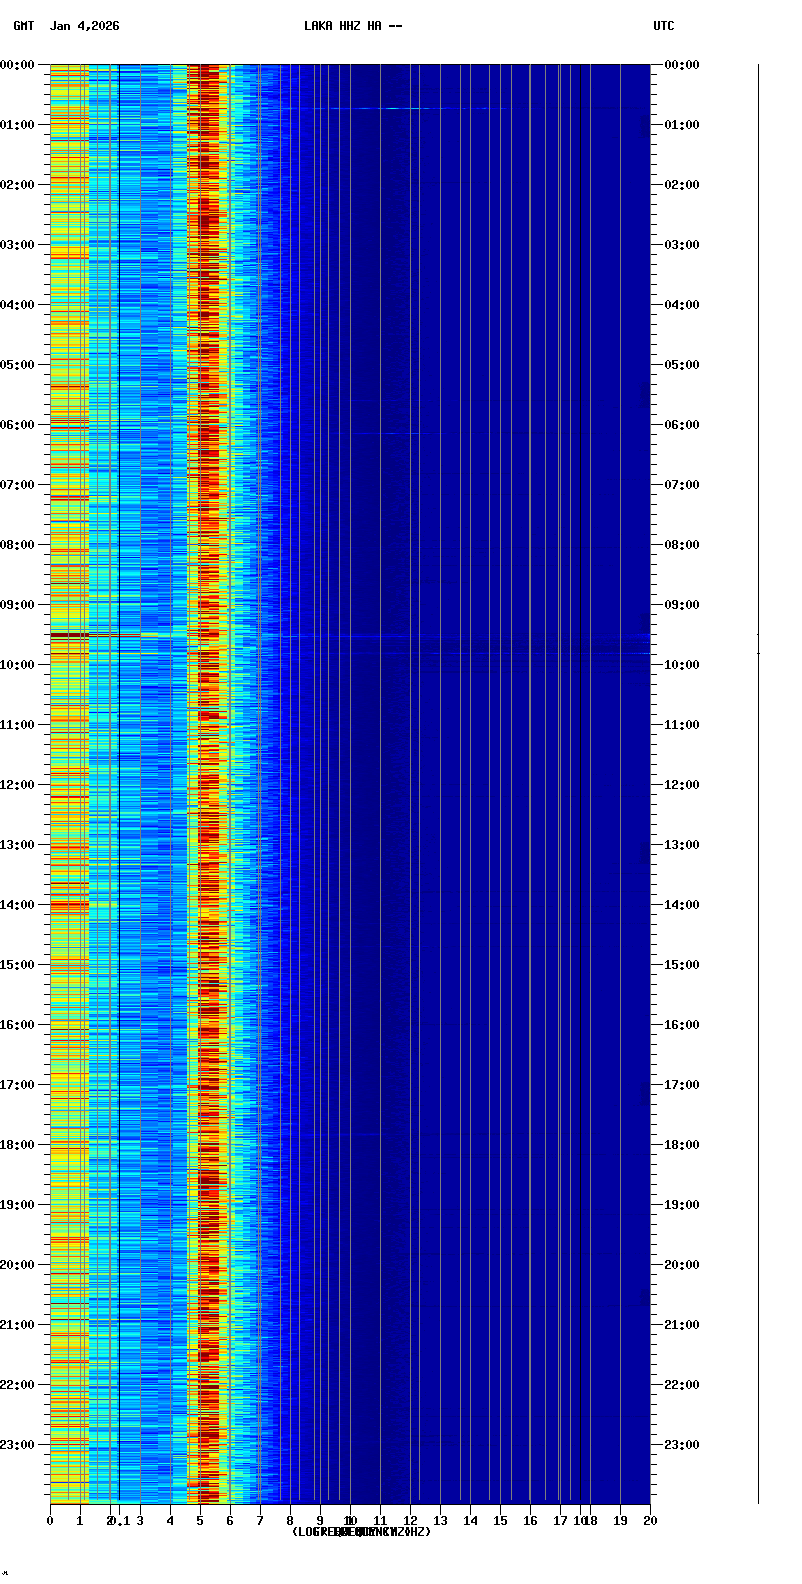This screenshot has height=1584, width=802.
Task: Click the UTC label at top right
Action: click(664, 26)
